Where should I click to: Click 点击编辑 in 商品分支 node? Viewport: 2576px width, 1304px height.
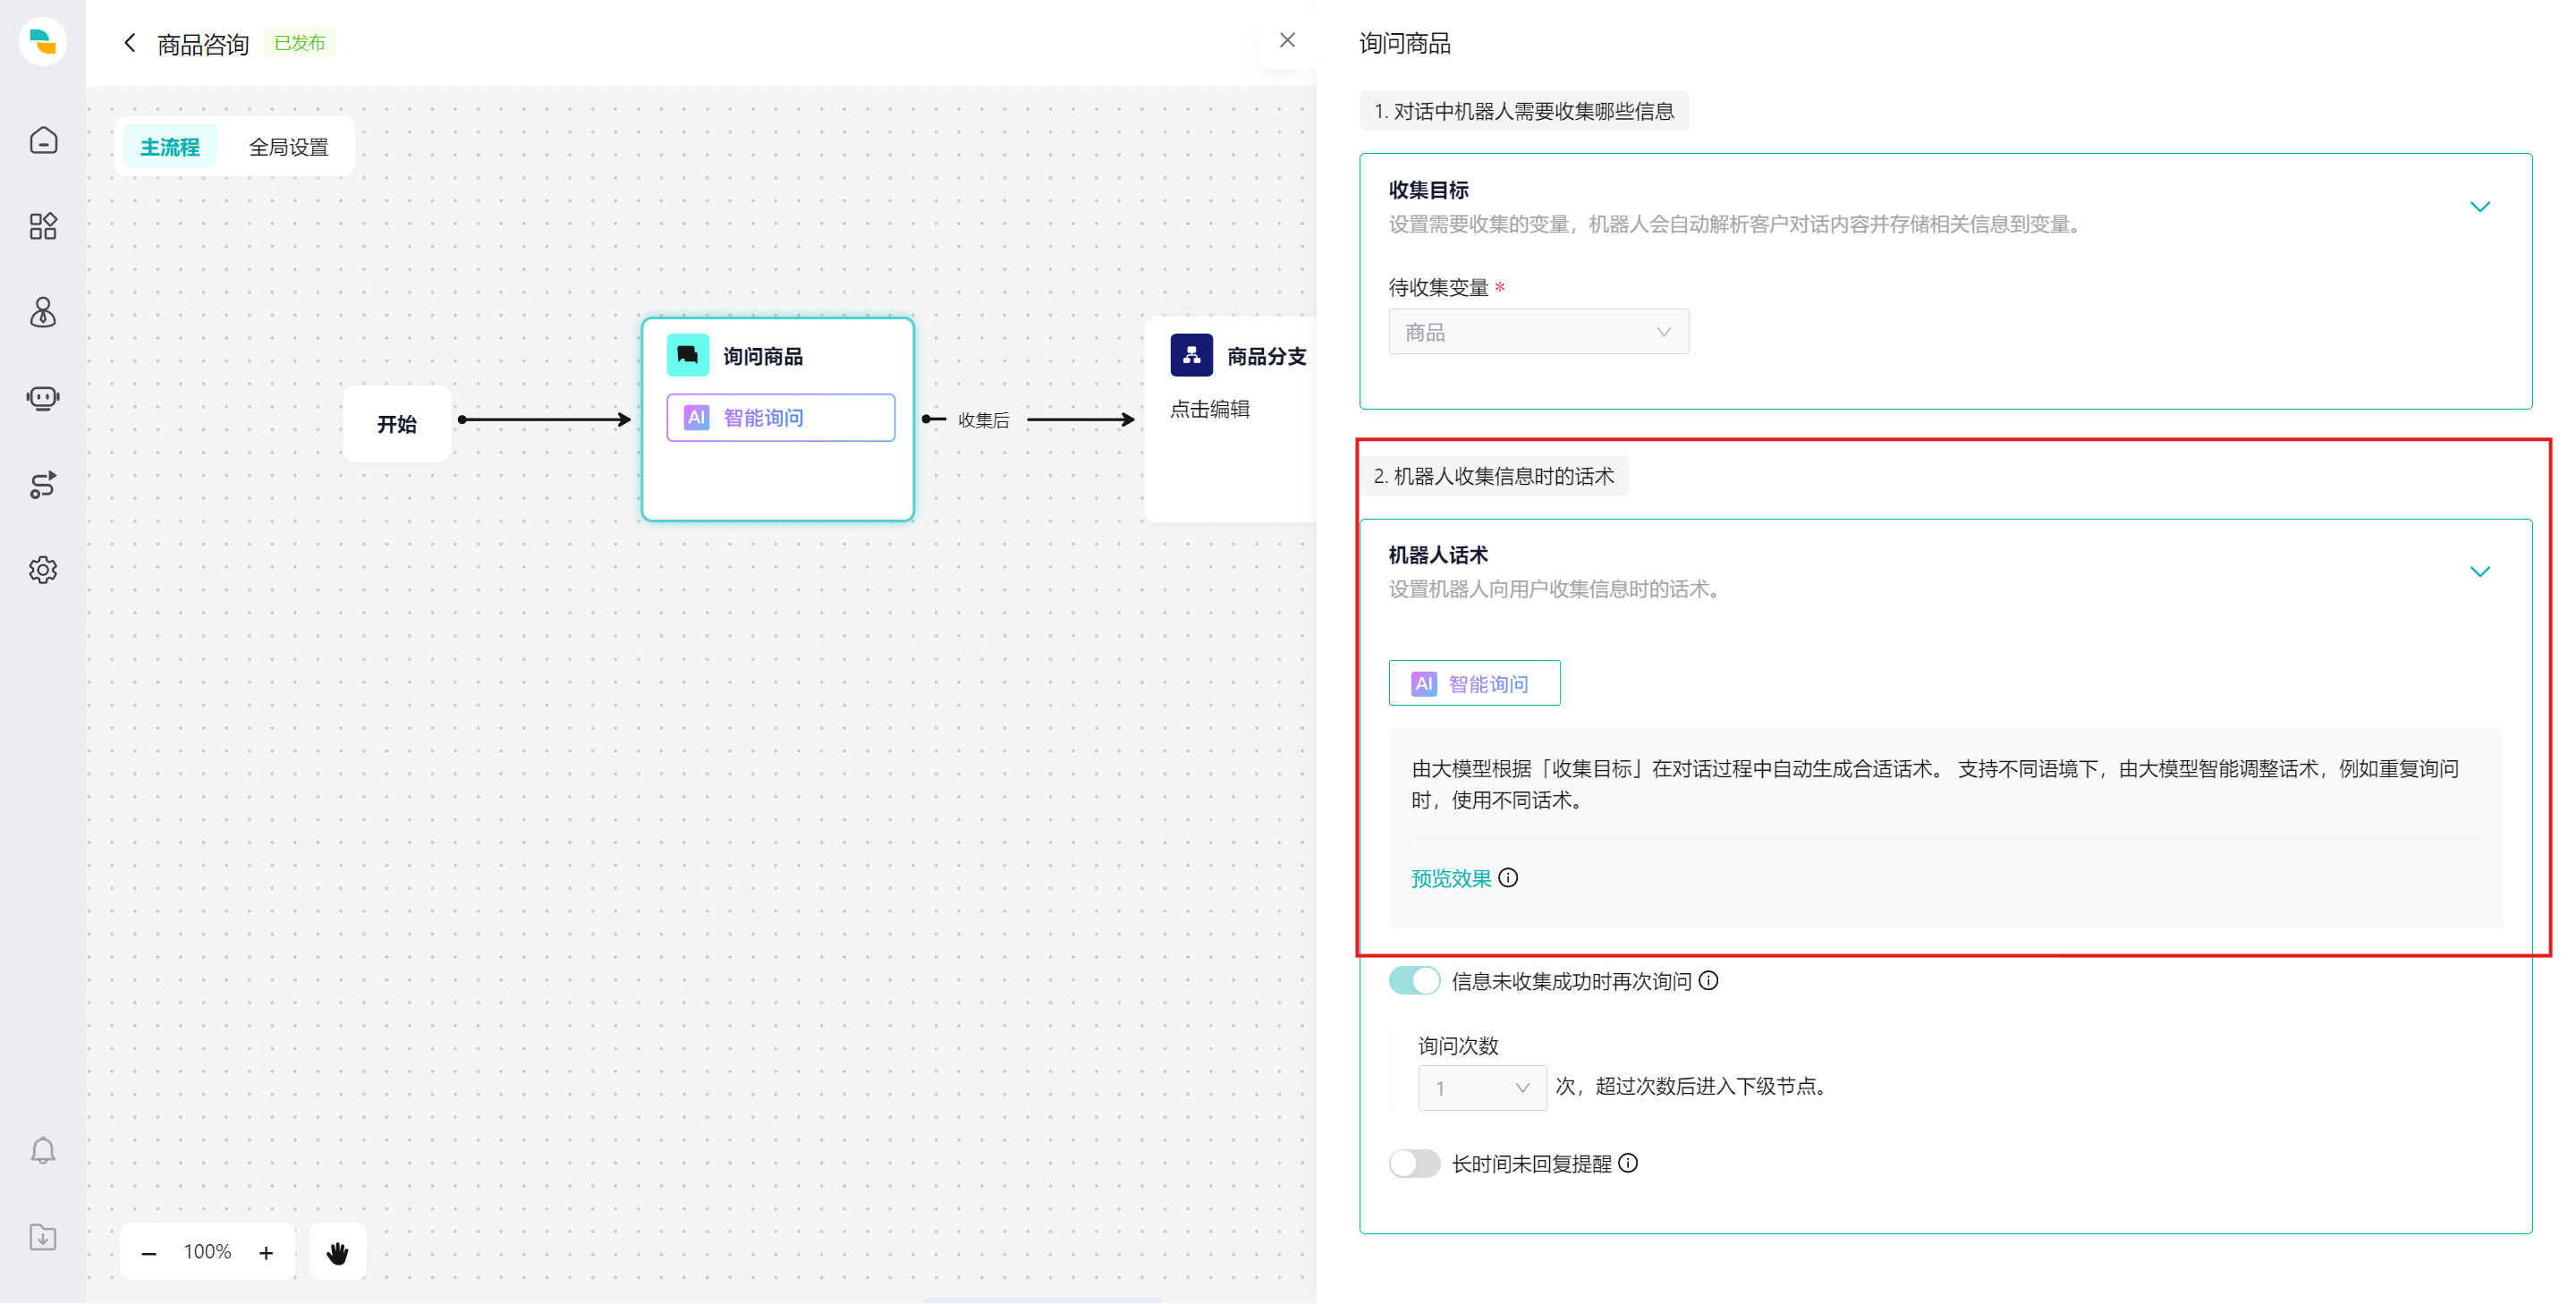point(1210,409)
